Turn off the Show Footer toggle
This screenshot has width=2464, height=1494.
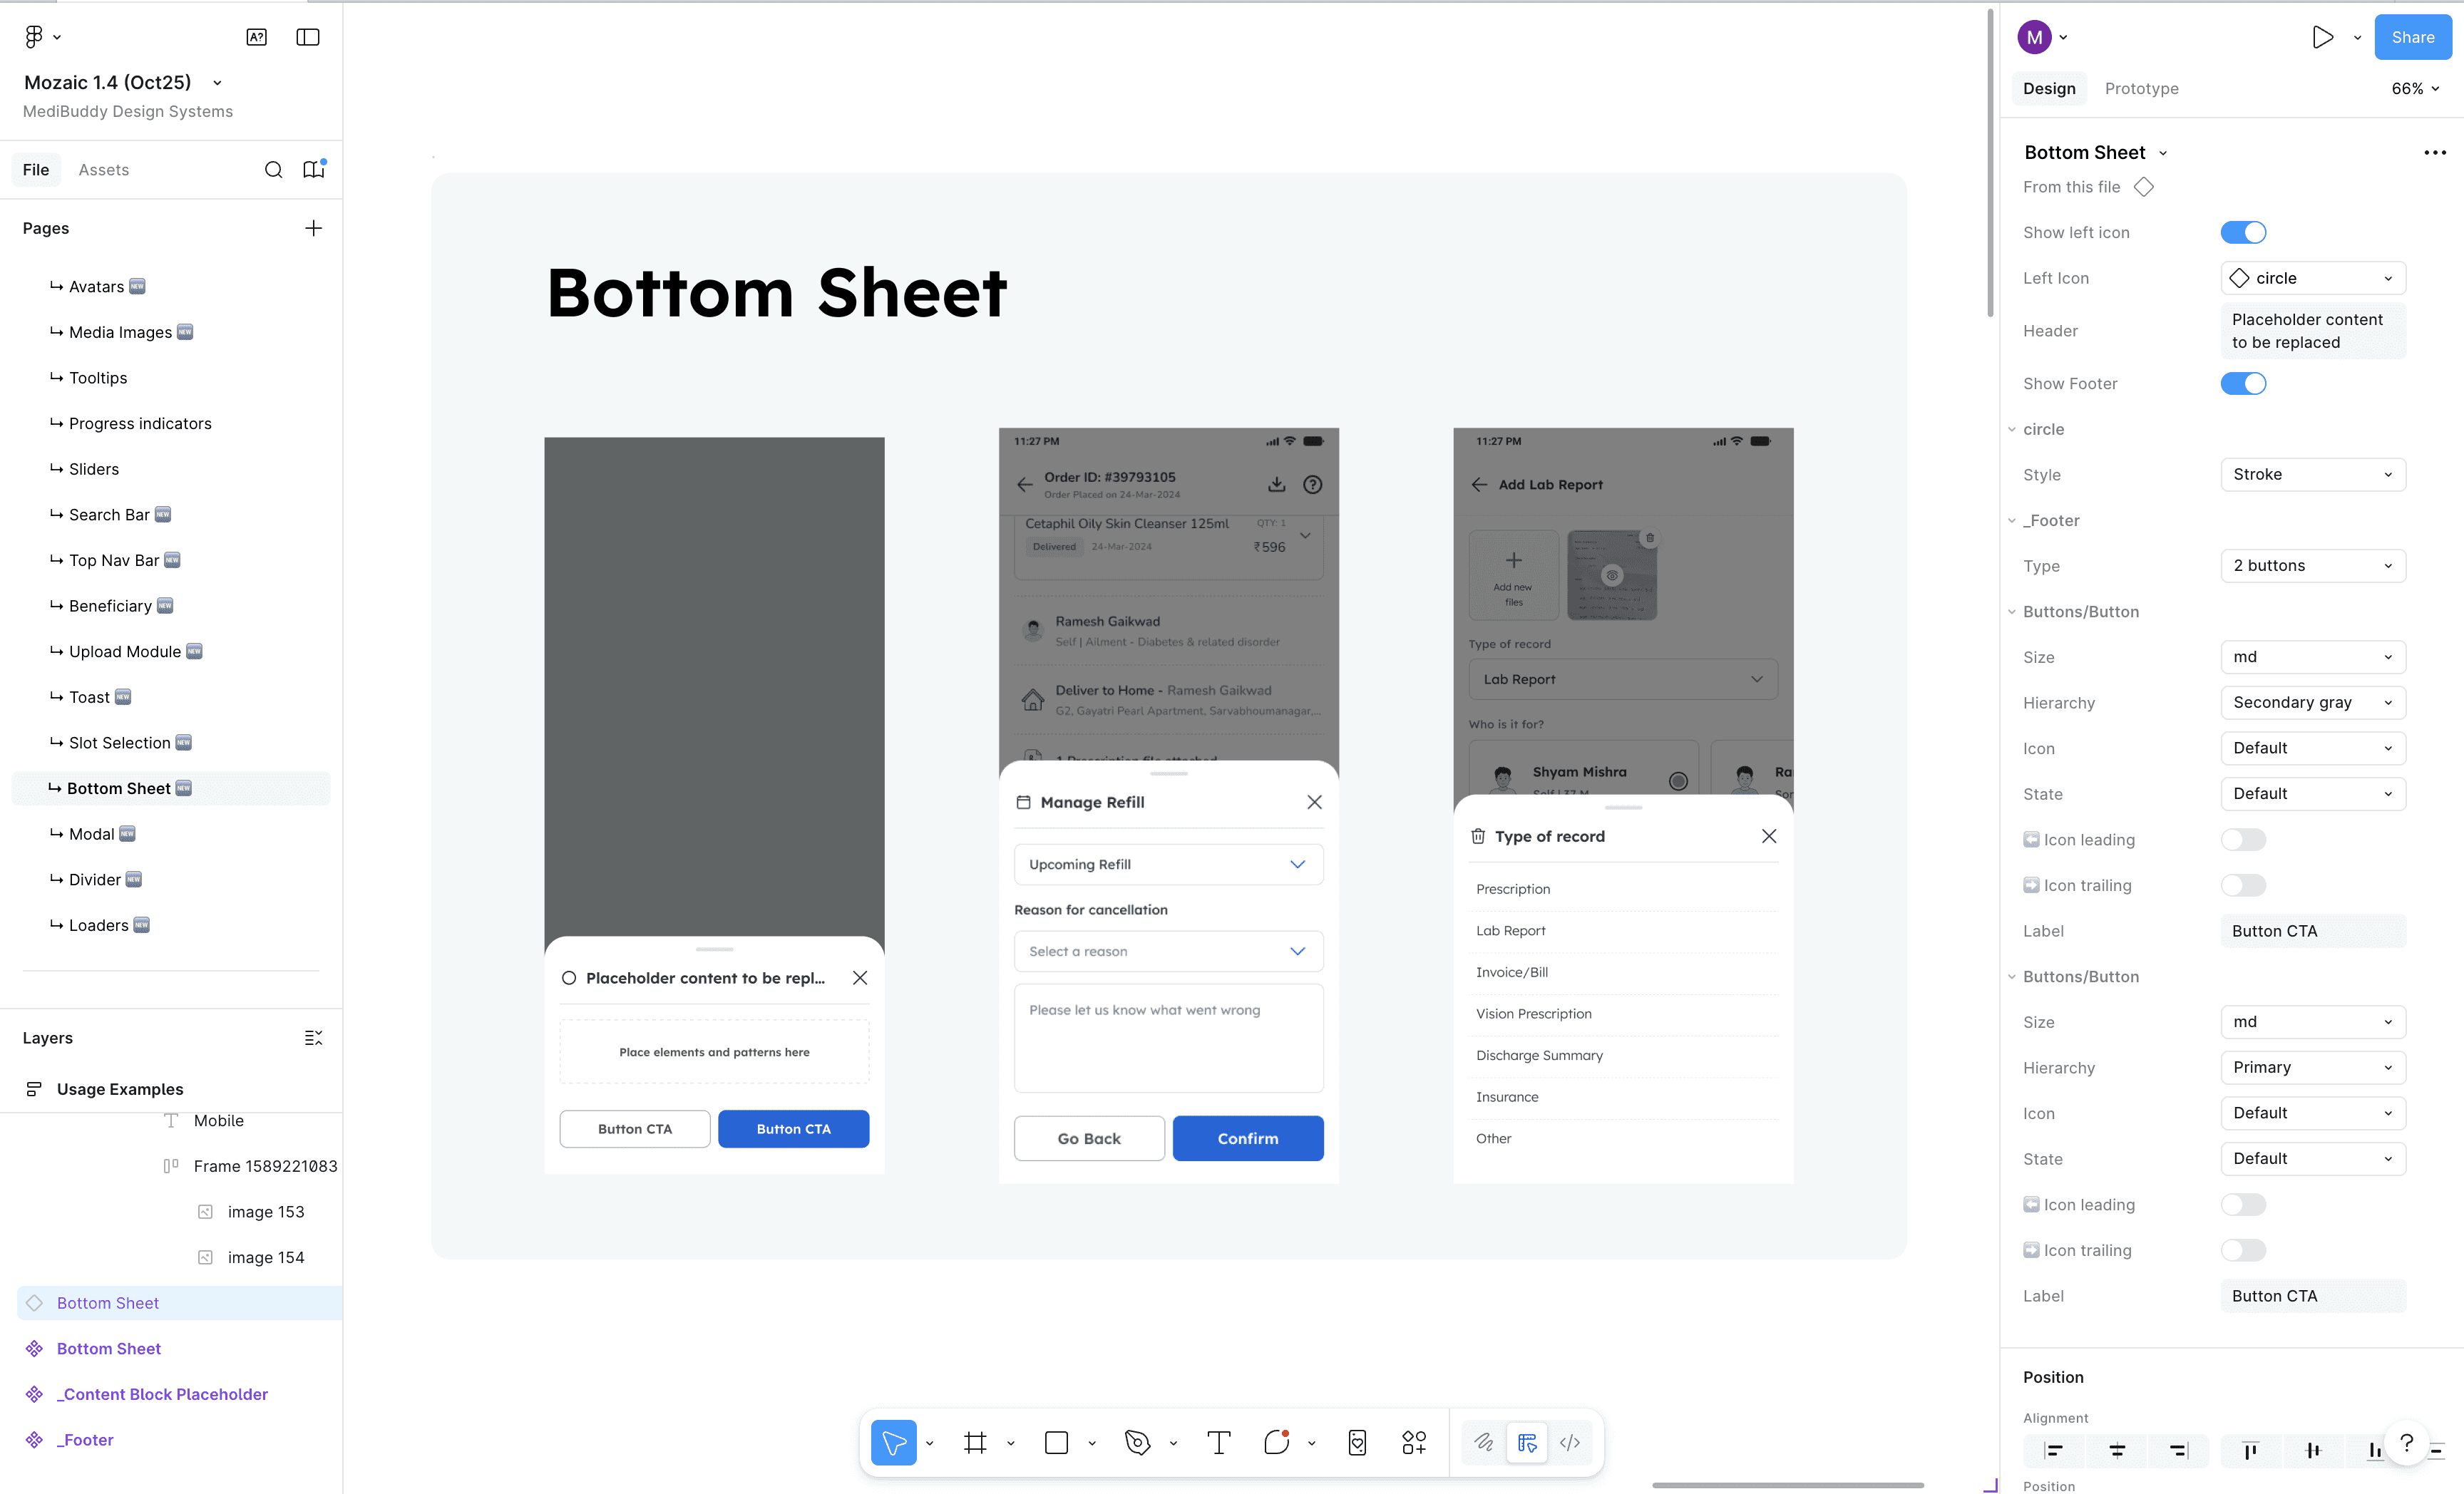coord(2243,383)
